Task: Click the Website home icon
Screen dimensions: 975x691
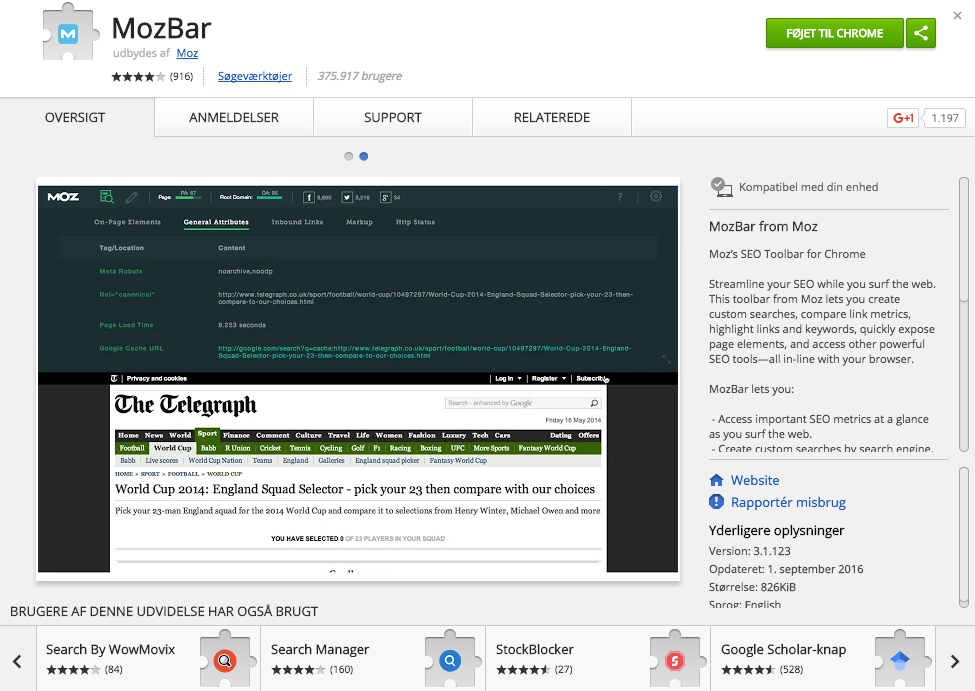Action: [x=716, y=480]
